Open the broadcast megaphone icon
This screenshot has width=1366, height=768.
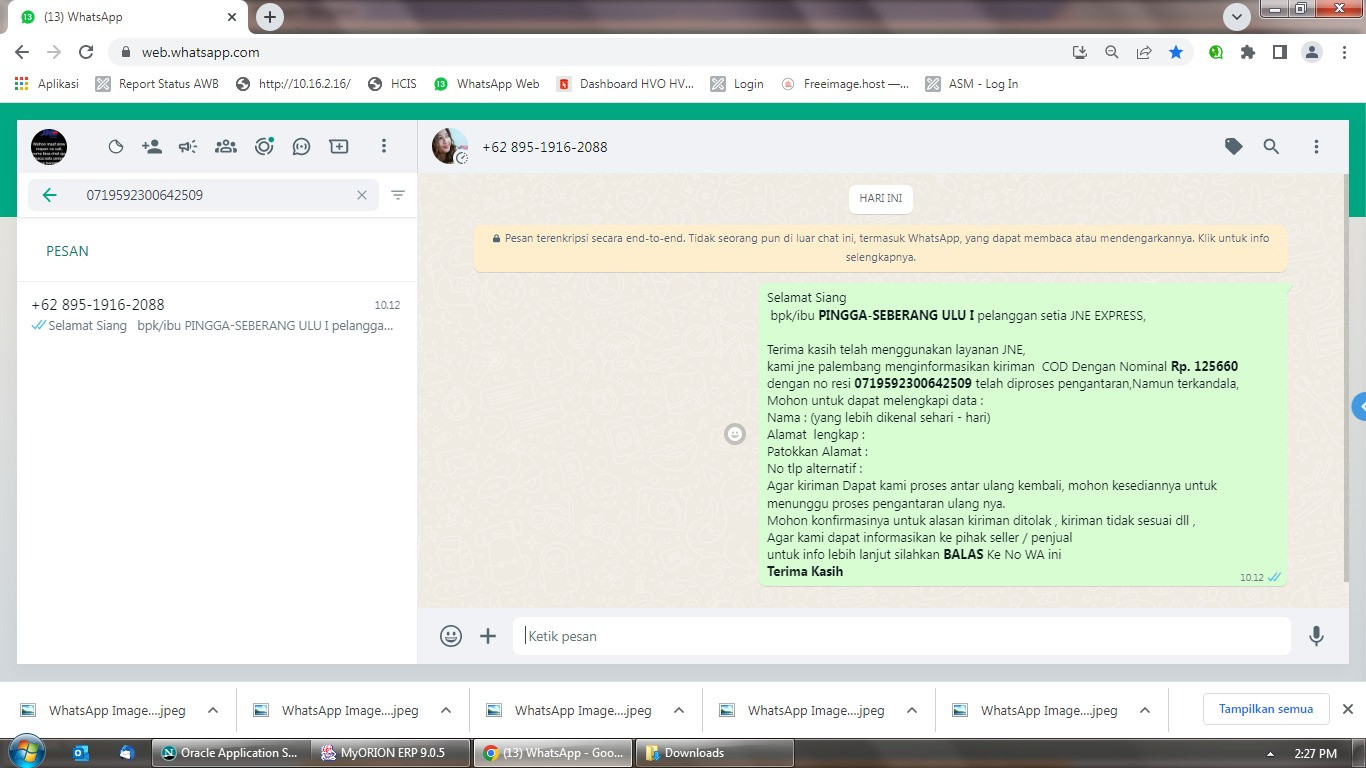188,147
